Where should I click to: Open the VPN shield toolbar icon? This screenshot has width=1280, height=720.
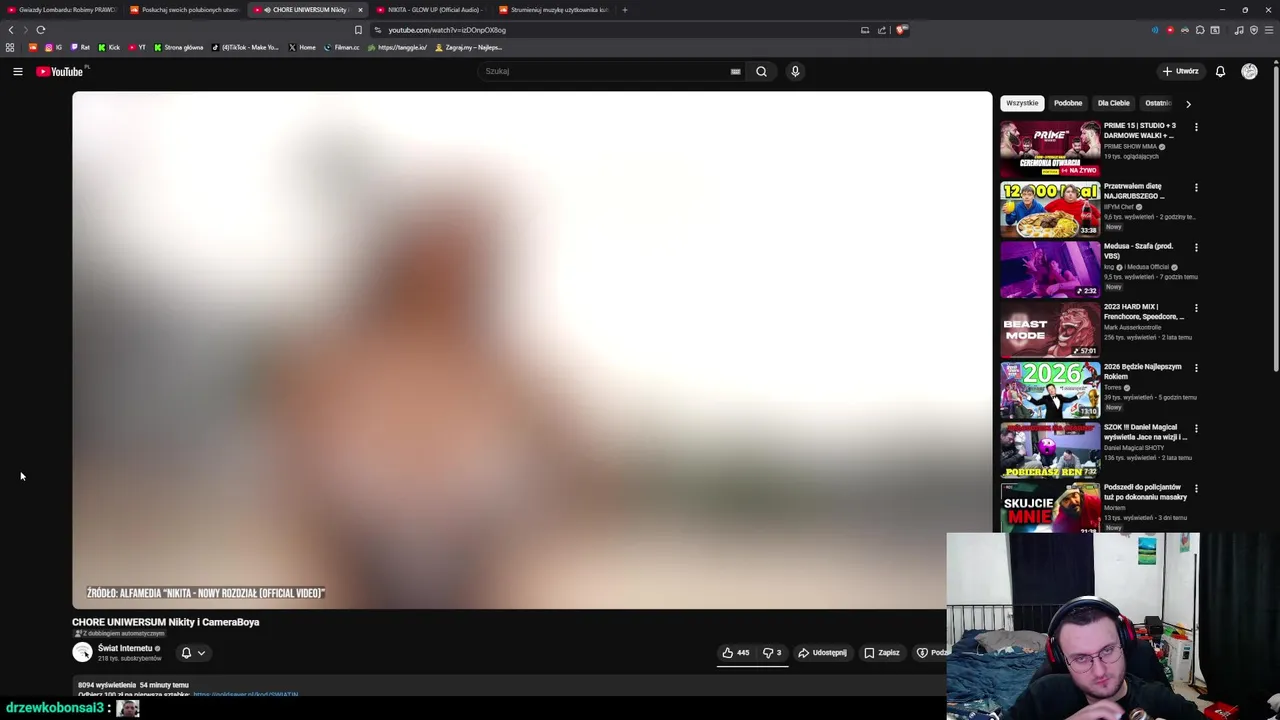1254,30
